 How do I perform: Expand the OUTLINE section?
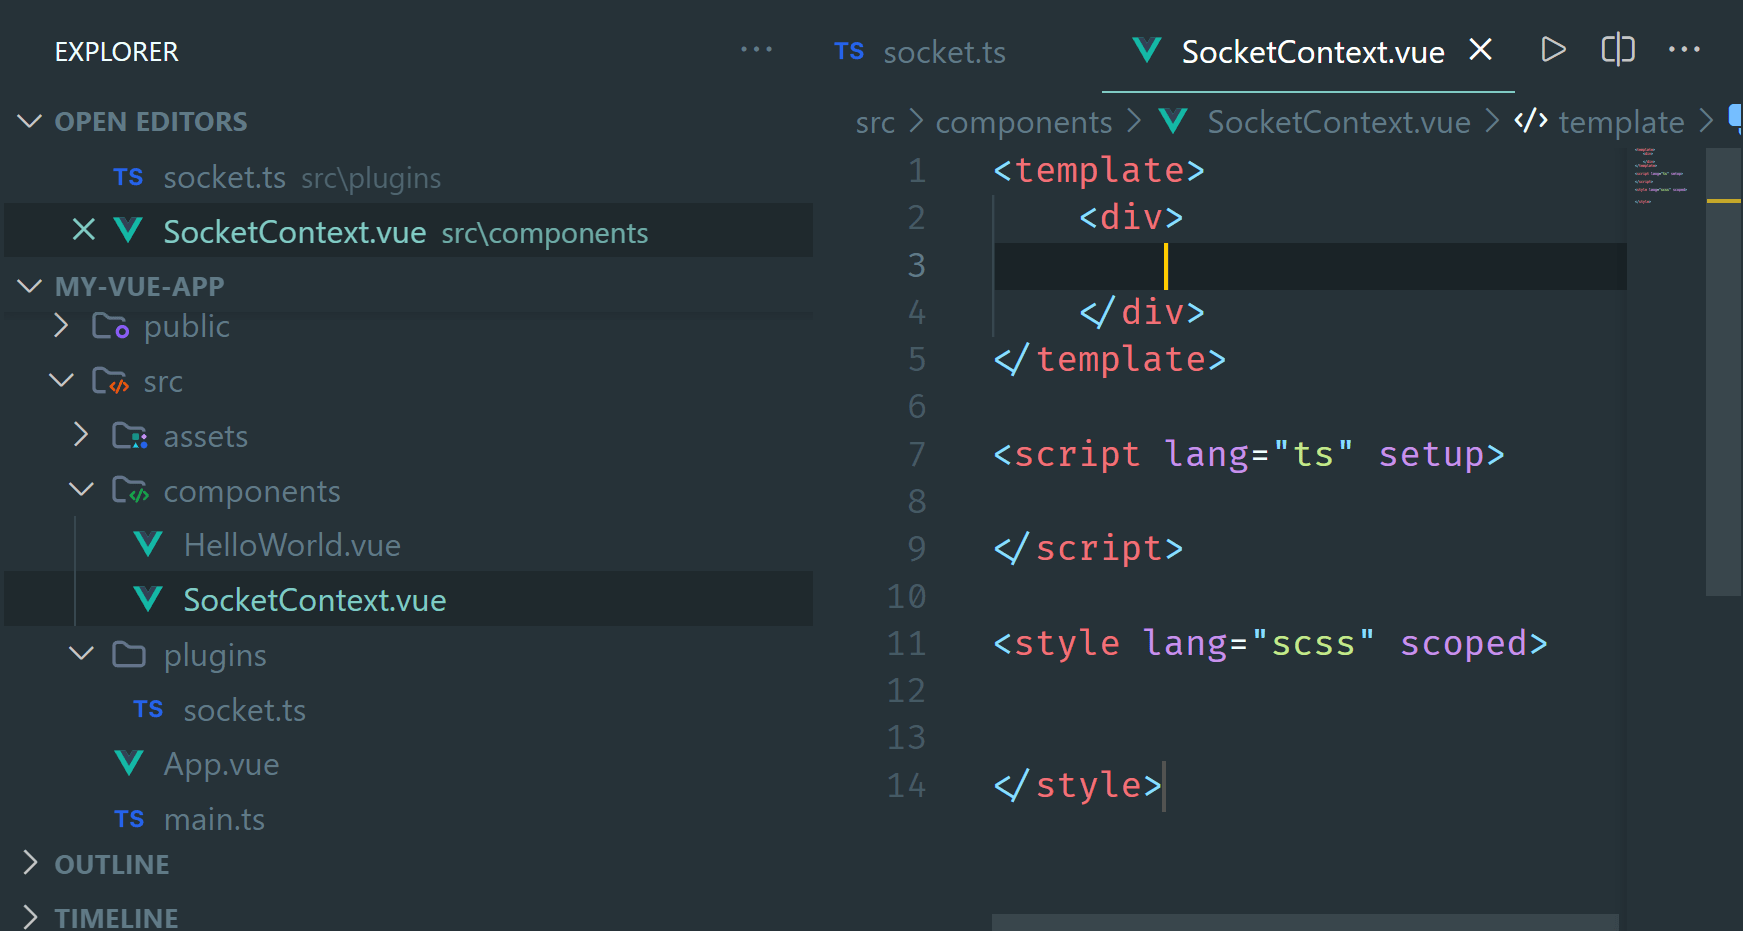[x=31, y=863]
